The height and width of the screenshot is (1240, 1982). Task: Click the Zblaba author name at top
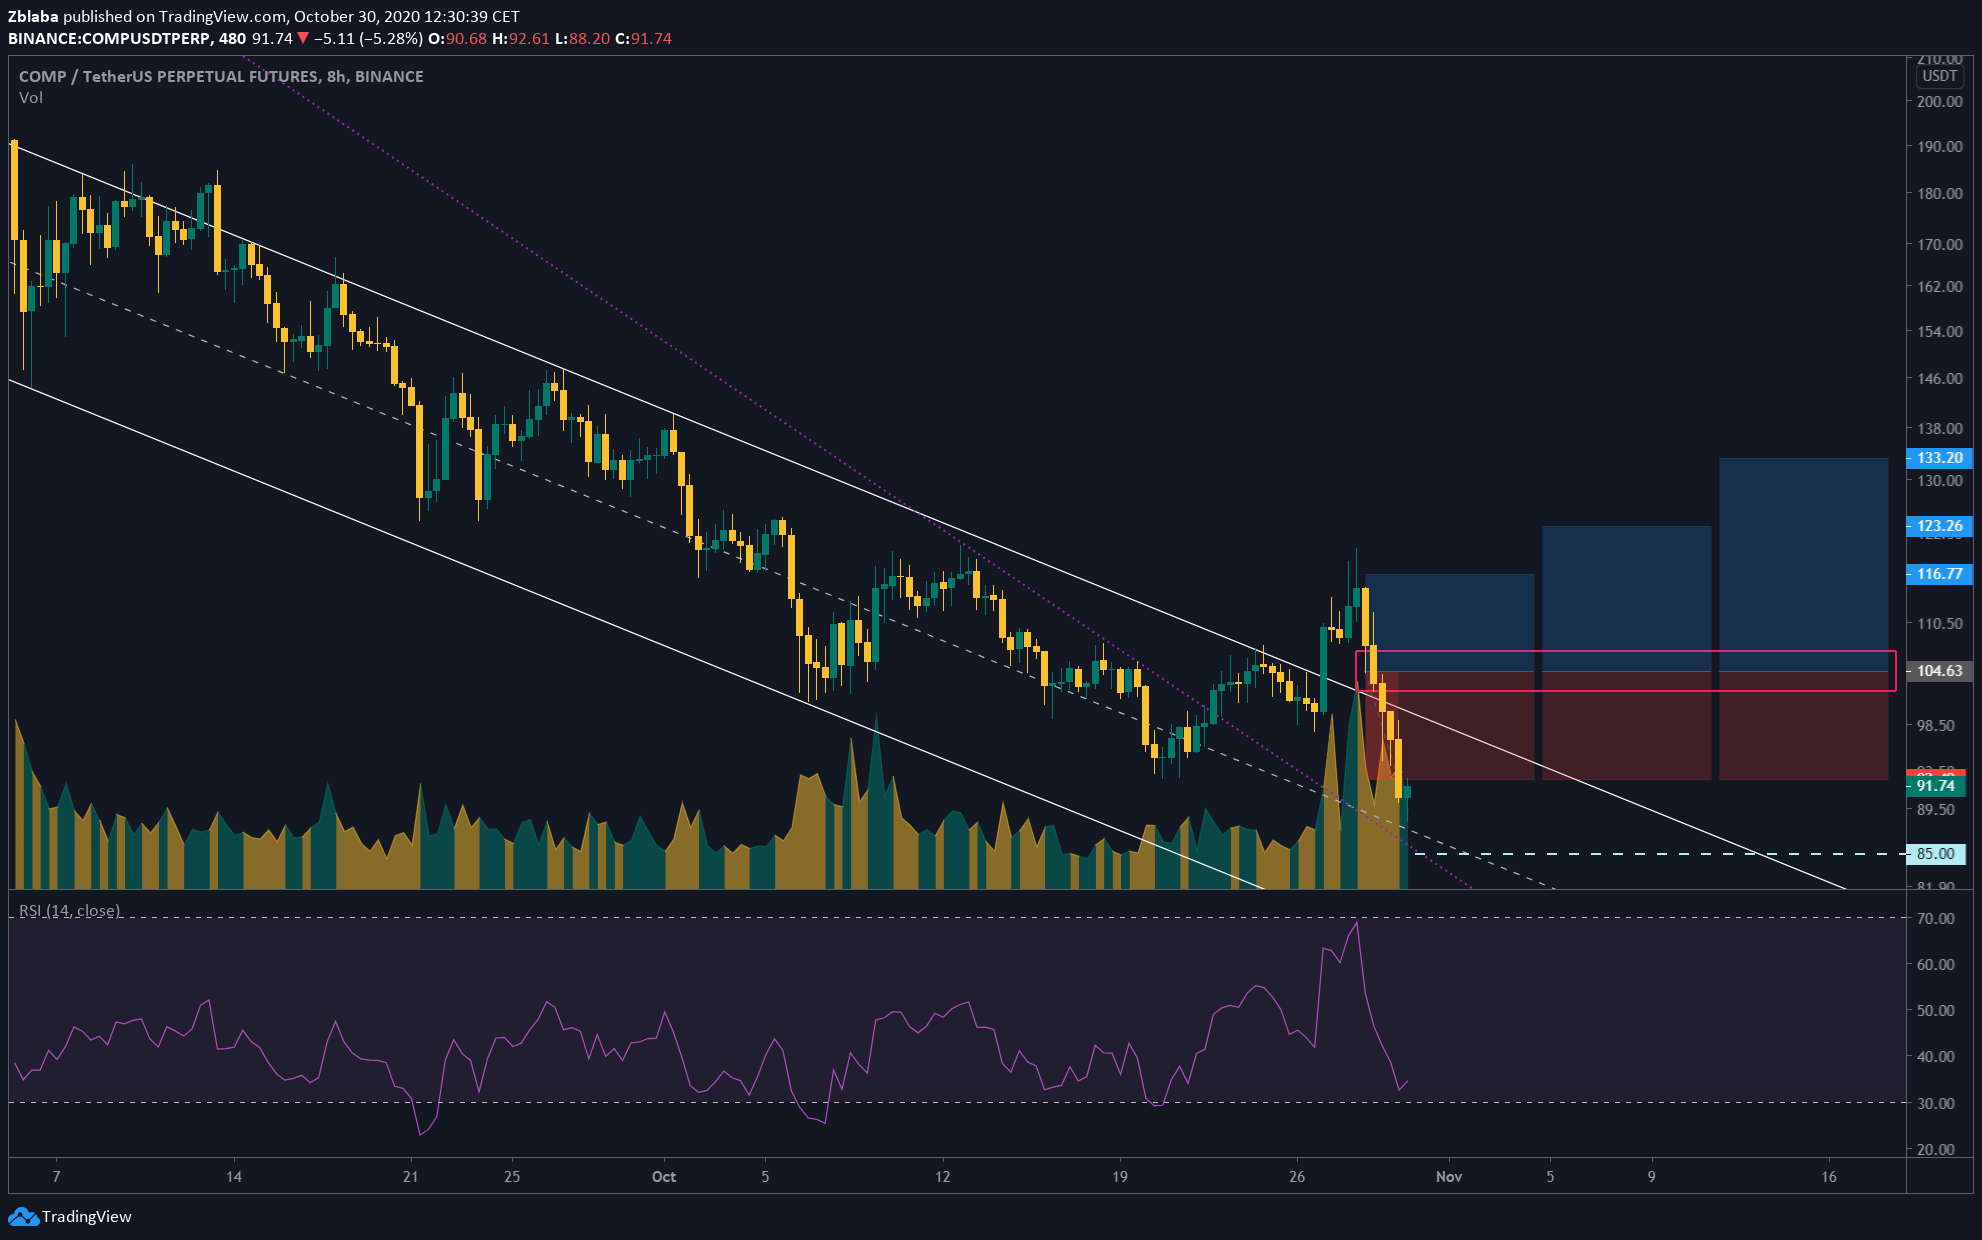click(x=34, y=16)
